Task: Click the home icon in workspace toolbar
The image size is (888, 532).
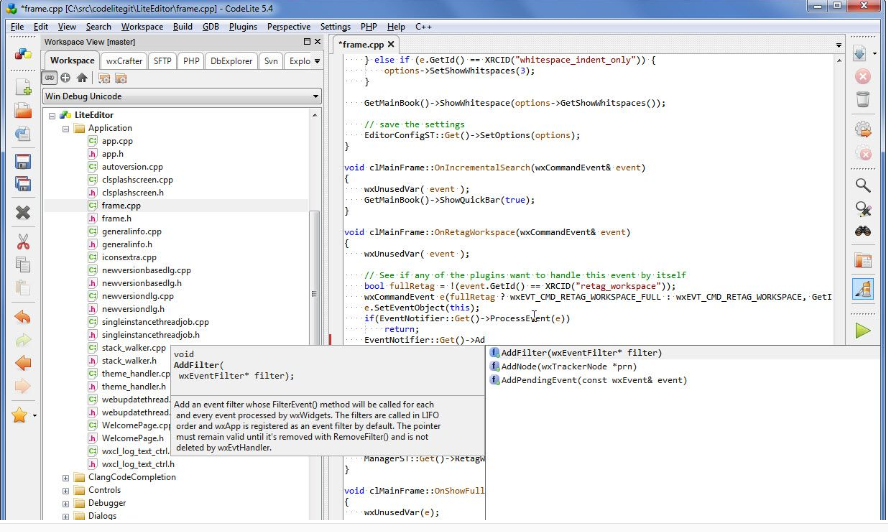Action: [82, 78]
